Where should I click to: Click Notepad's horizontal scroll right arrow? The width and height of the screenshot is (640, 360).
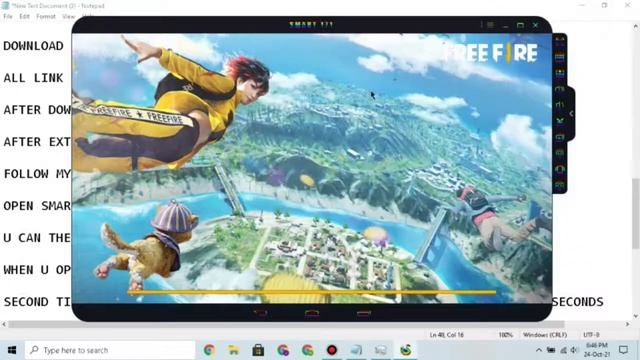coord(628,324)
